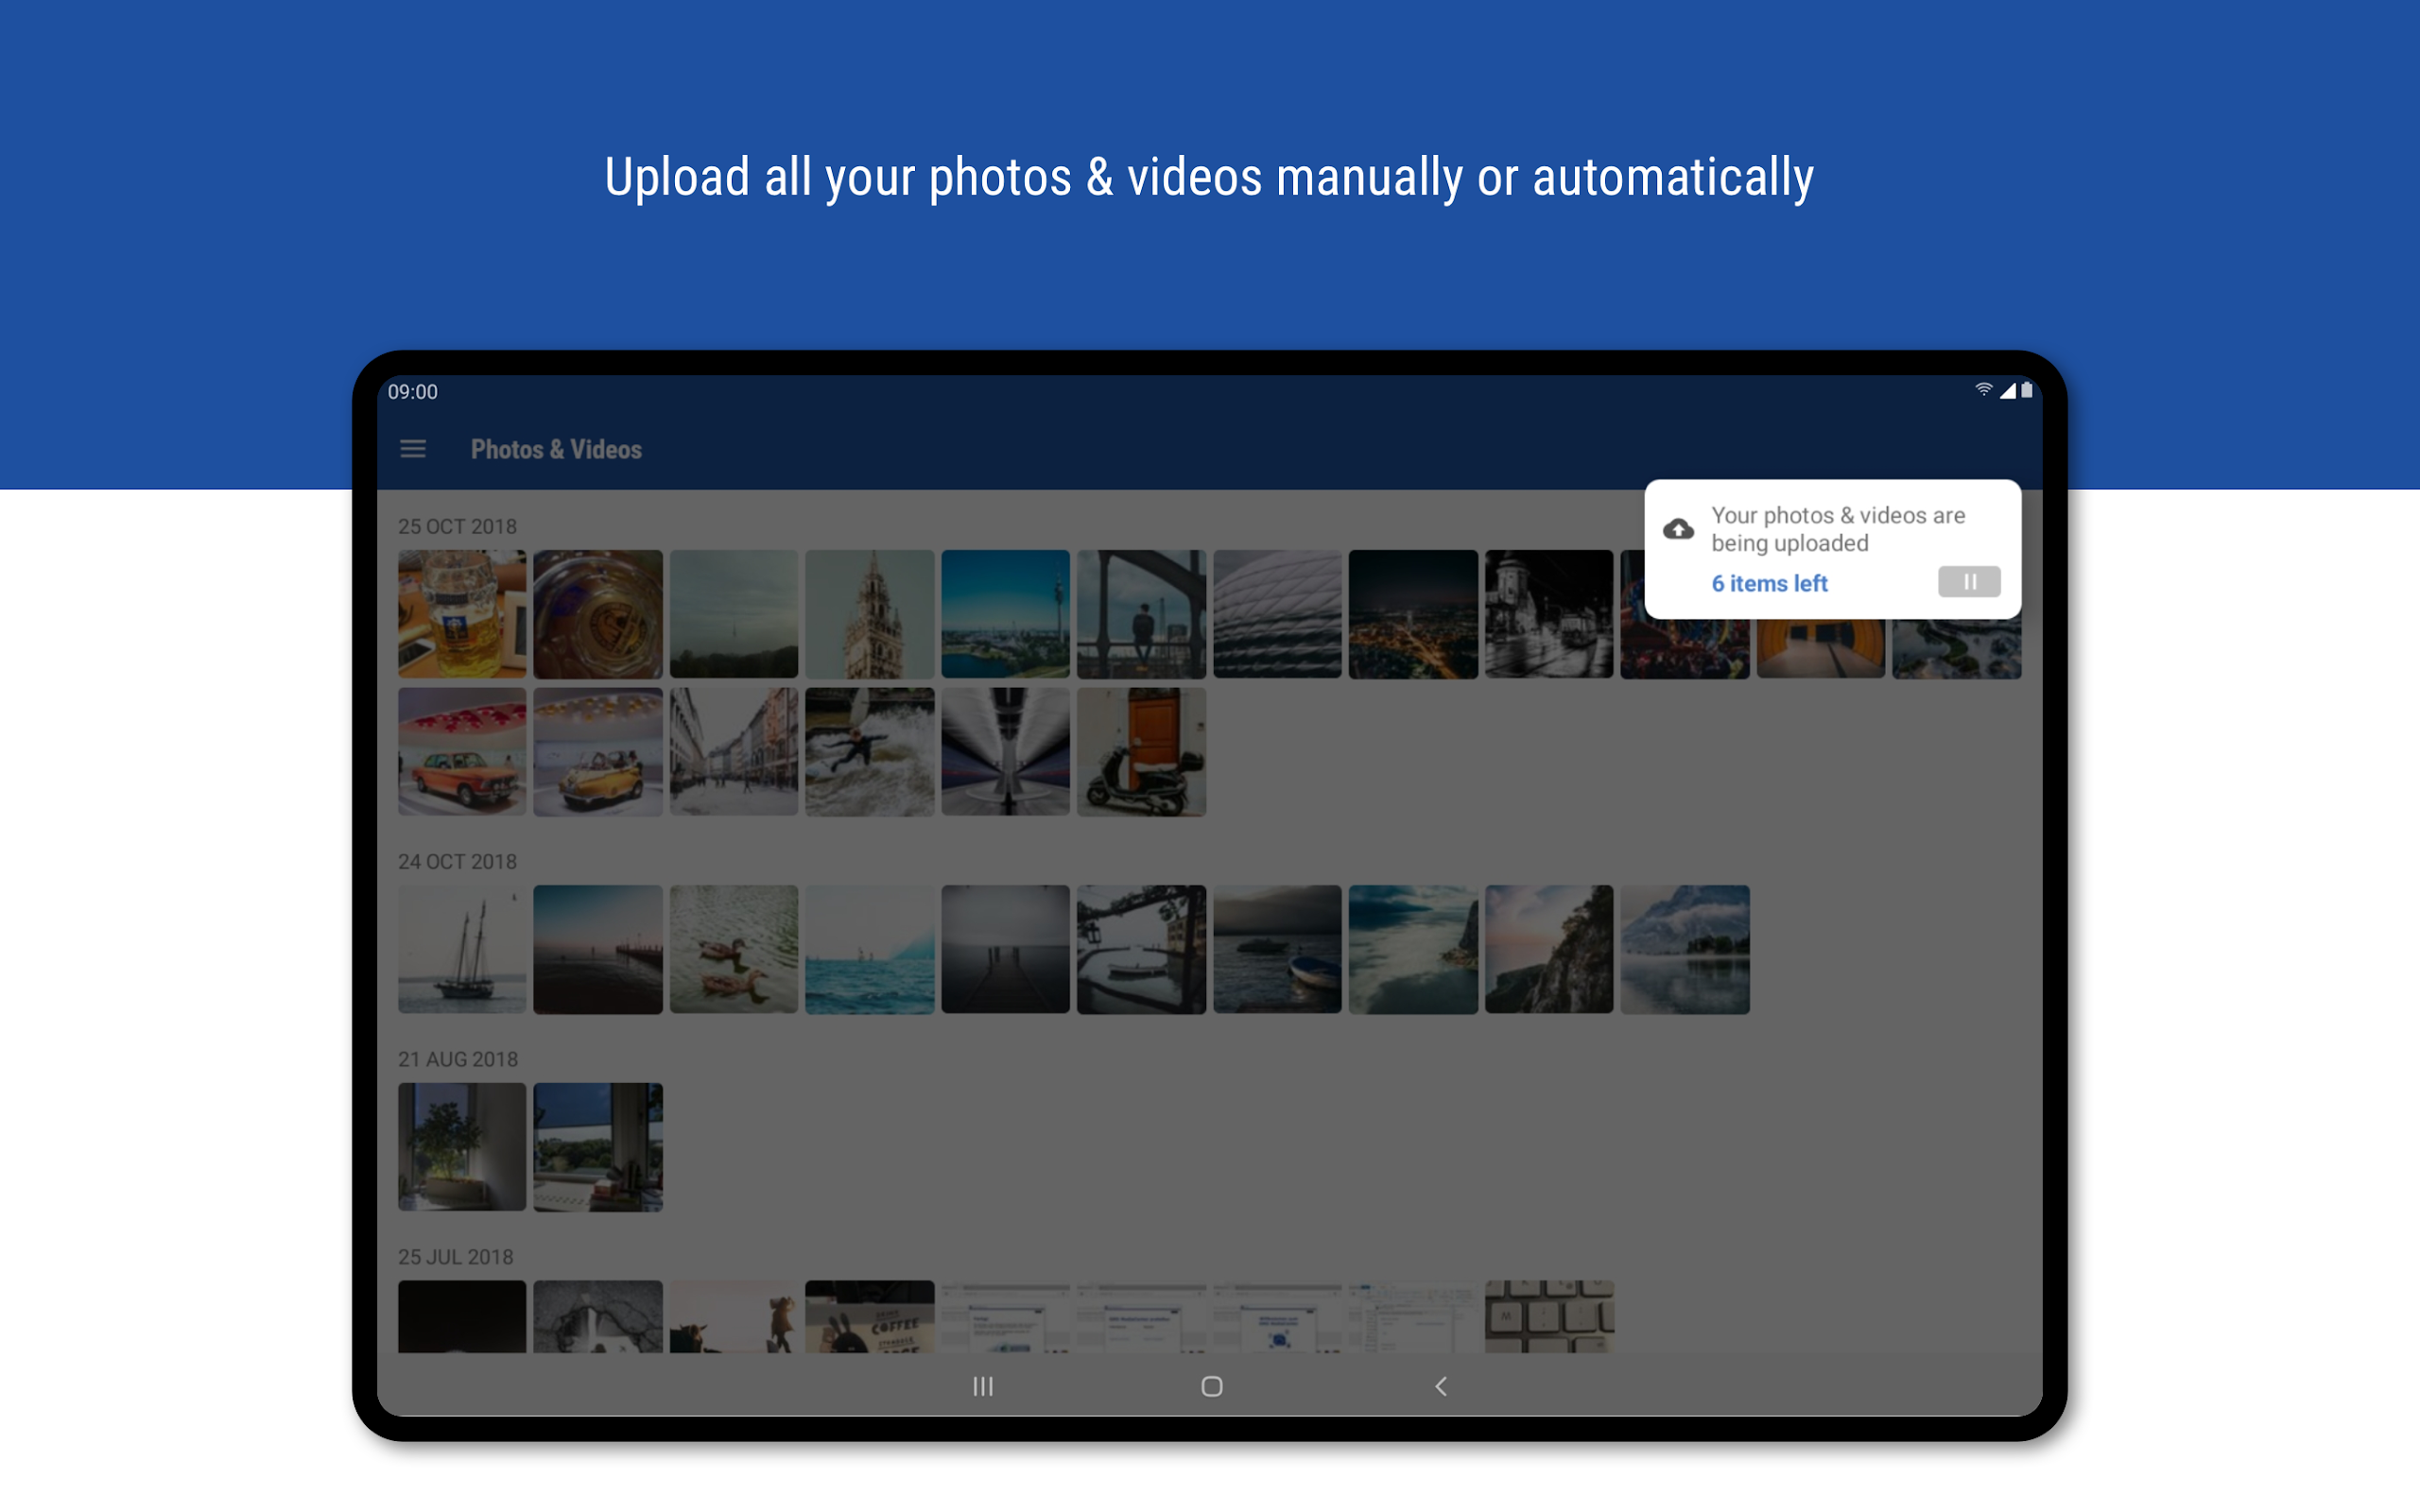Pause the photo upload

1968,582
